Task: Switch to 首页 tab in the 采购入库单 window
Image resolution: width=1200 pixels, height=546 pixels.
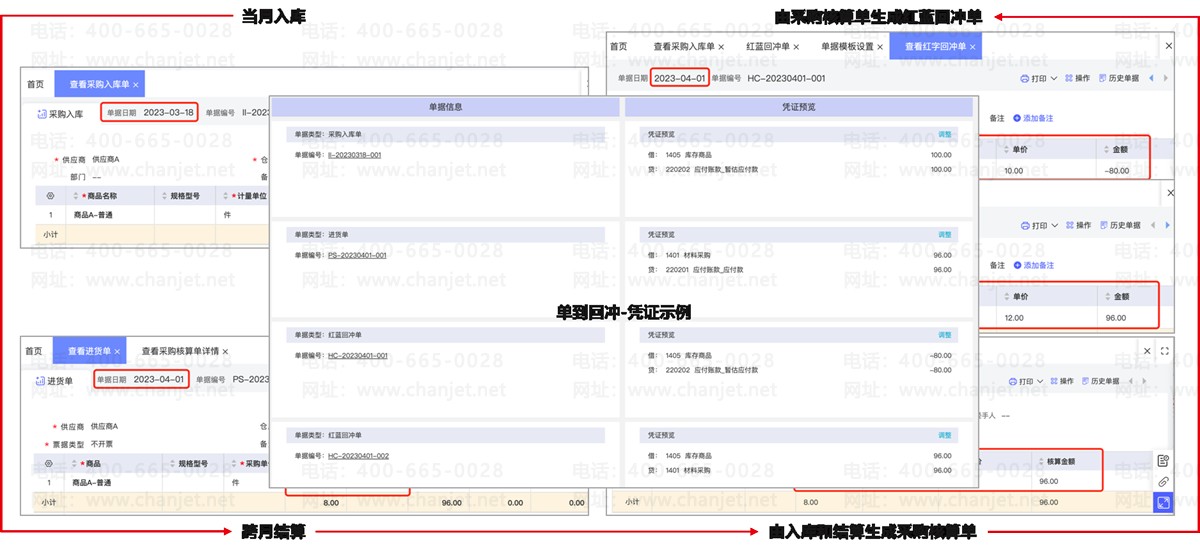Action: click(x=34, y=84)
